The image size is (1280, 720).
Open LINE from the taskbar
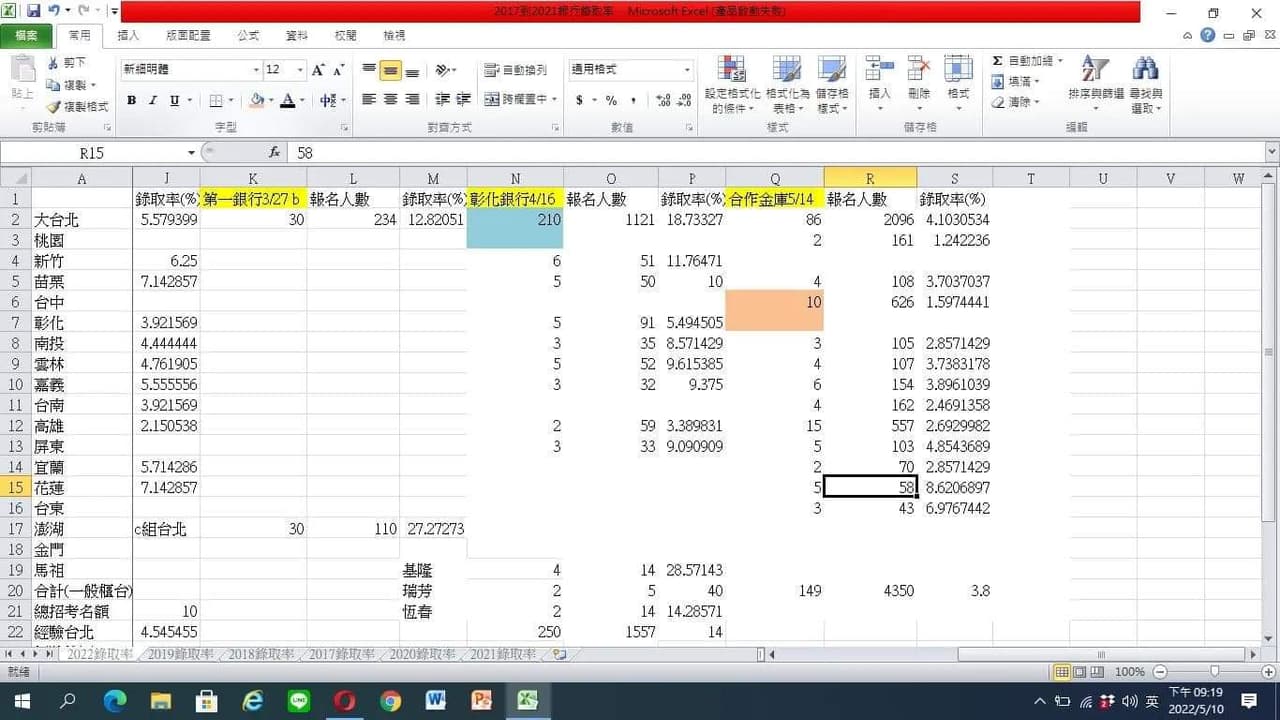(298, 701)
